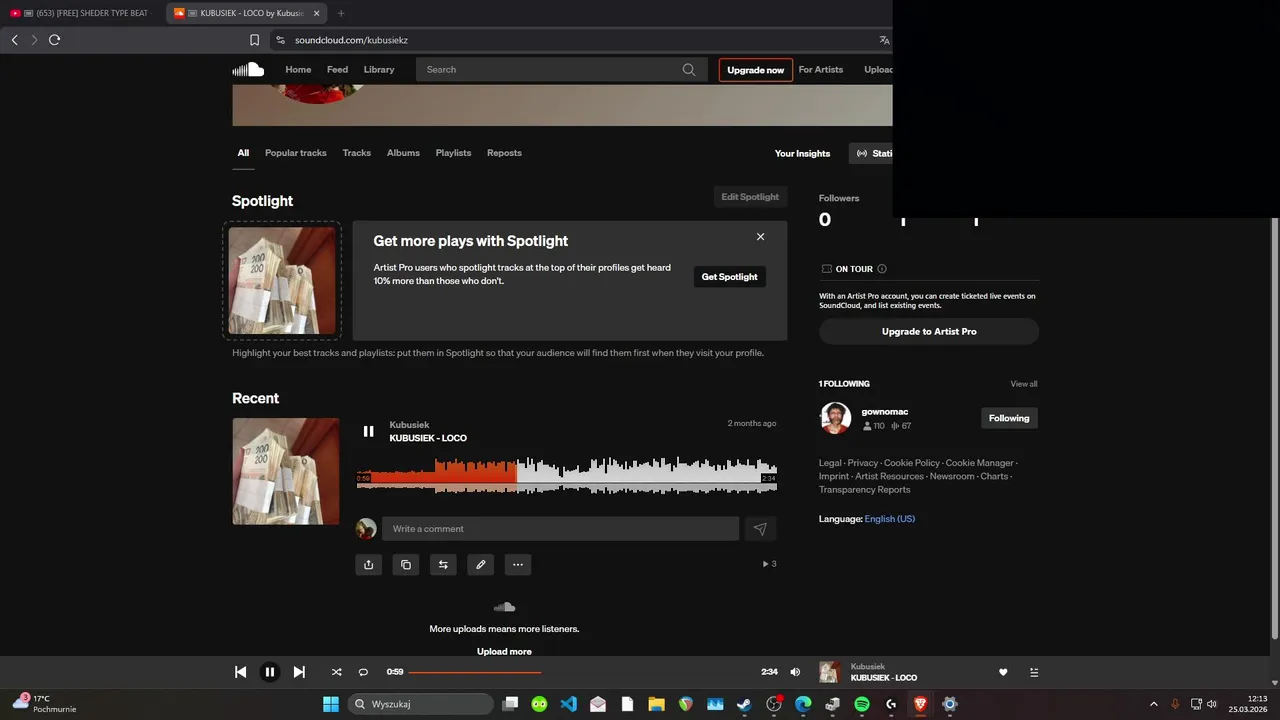Open Steam from the taskbar
Image resolution: width=1280 pixels, height=720 pixels.
[x=744, y=704]
